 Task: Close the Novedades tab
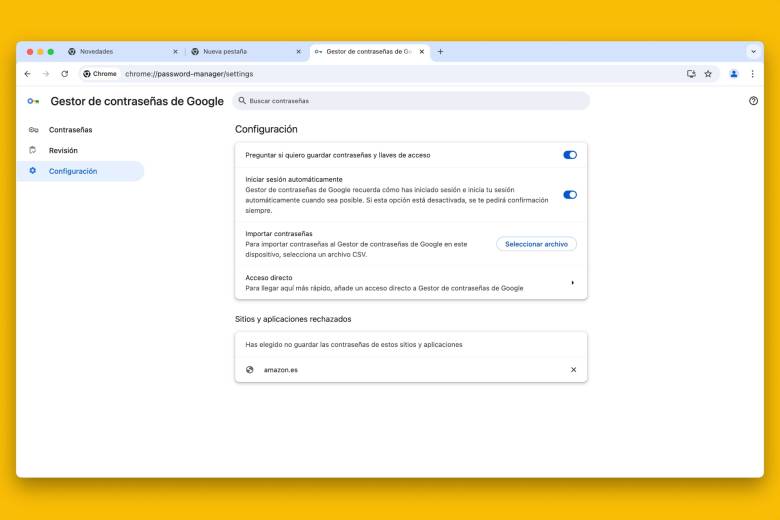click(x=175, y=51)
